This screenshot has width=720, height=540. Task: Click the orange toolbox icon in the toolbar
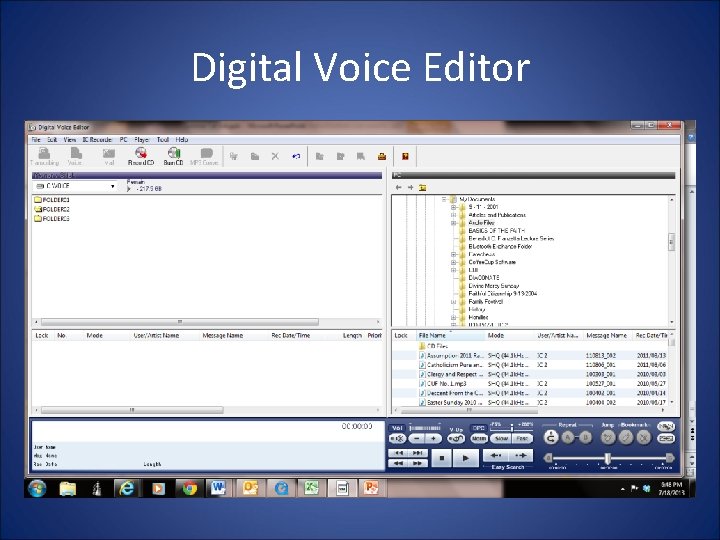point(382,157)
